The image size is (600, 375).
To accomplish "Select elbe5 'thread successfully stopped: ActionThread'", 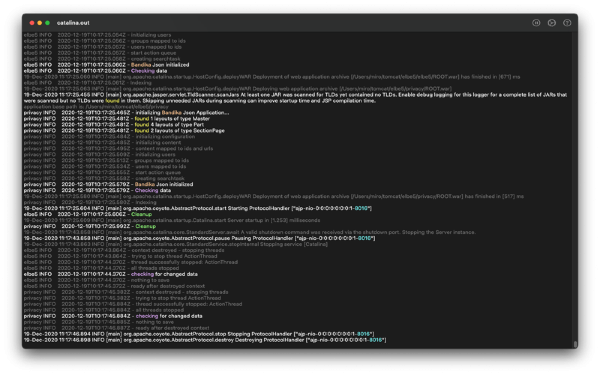I will (131, 262).
